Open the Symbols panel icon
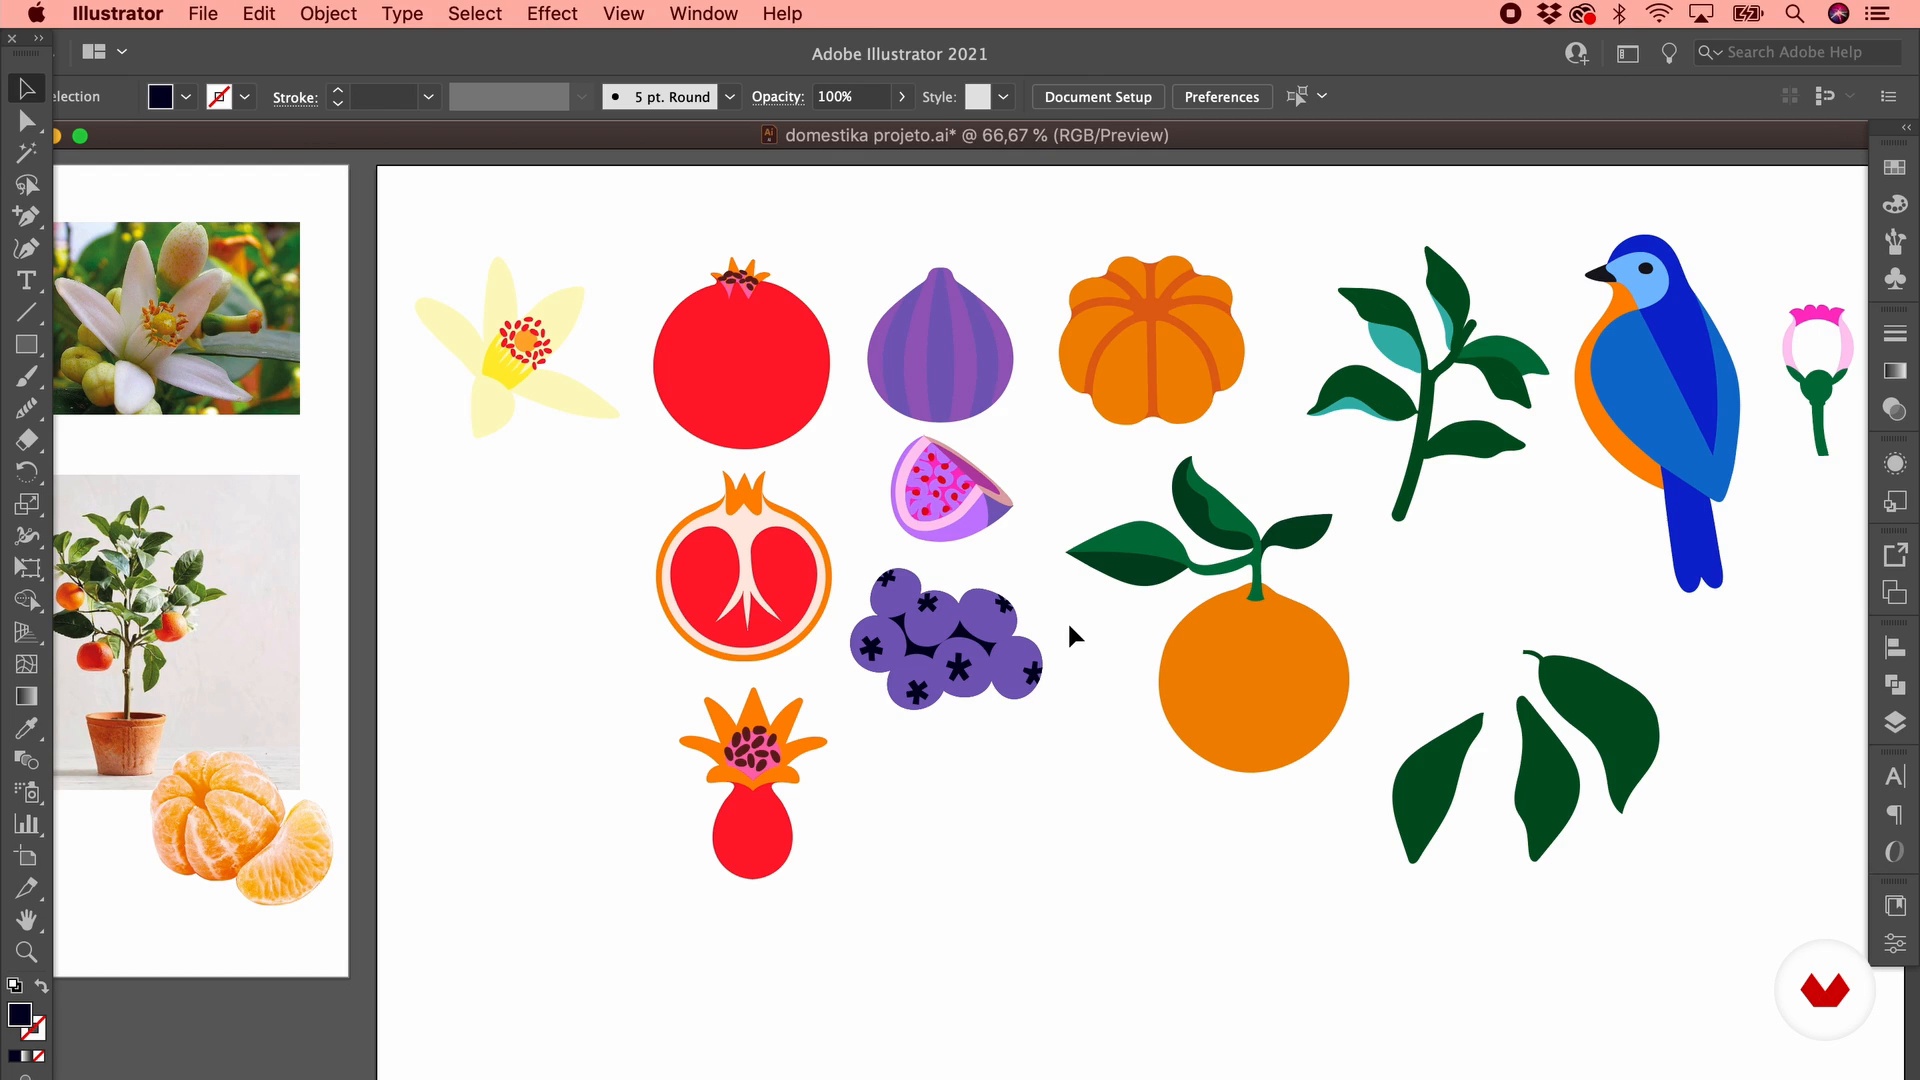This screenshot has width=1920, height=1080. point(1895,279)
